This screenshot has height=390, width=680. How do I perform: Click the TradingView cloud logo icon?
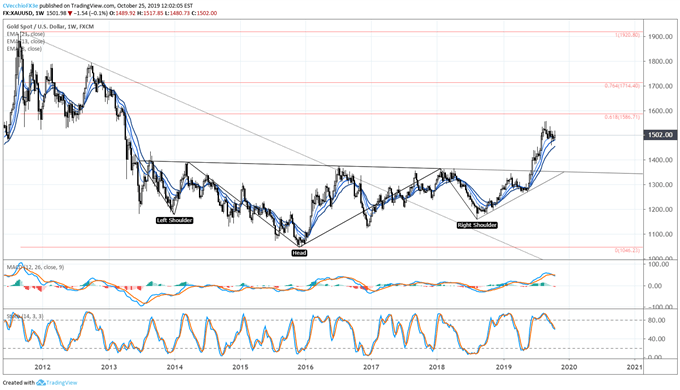click(41, 383)
